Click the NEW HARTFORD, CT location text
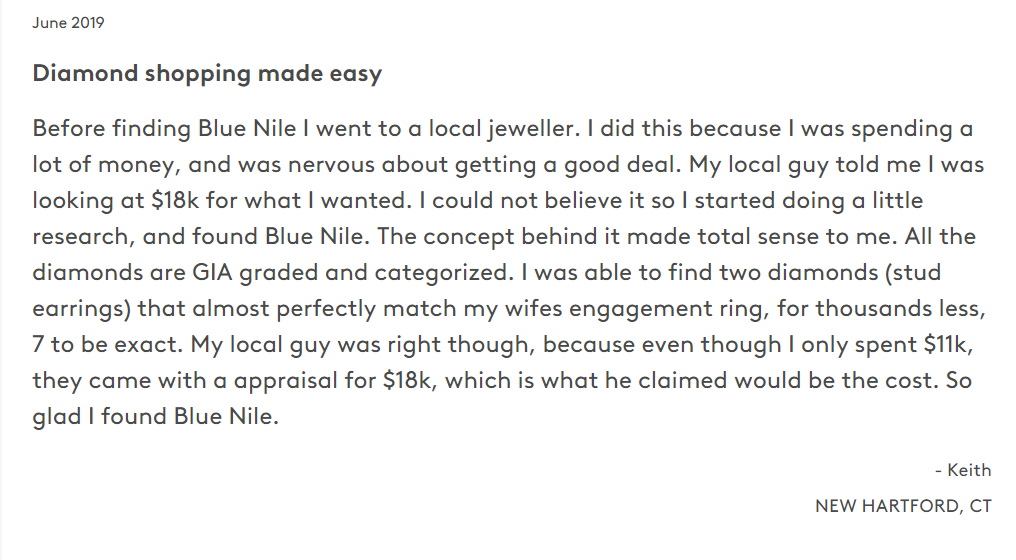Screen dimensions: 1016x560 (903, 506)
